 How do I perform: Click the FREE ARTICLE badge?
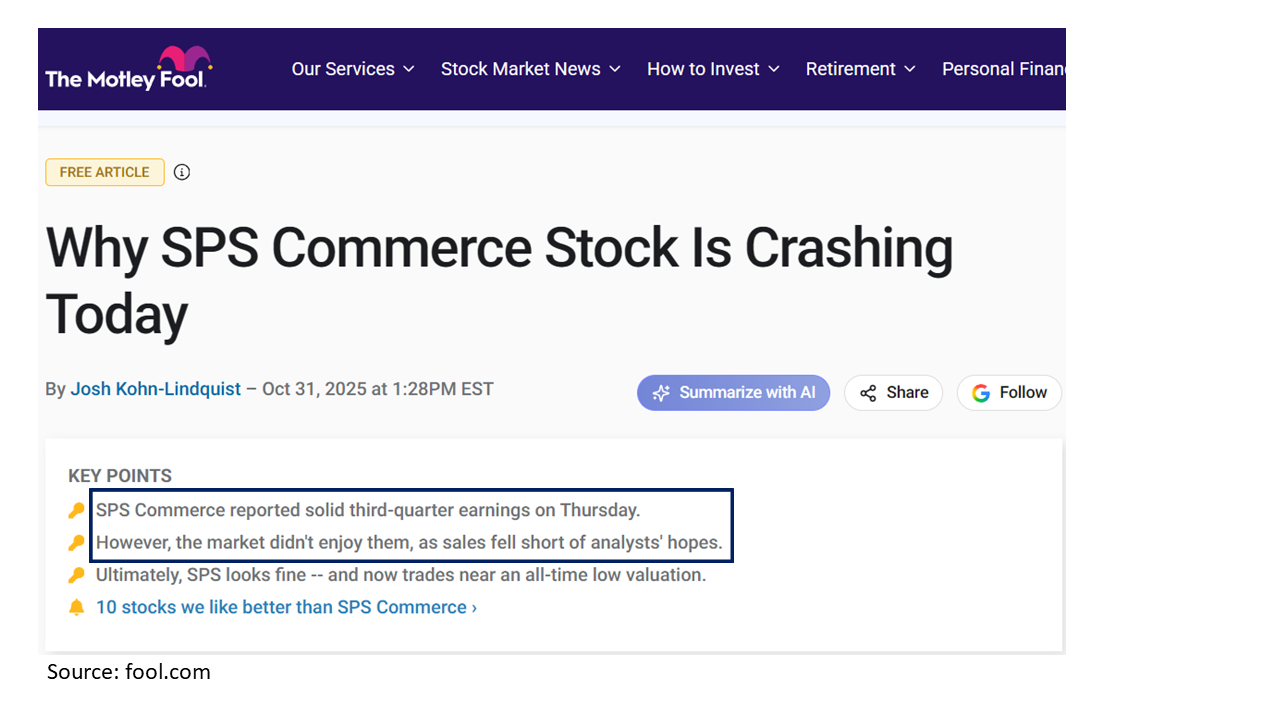104,172
